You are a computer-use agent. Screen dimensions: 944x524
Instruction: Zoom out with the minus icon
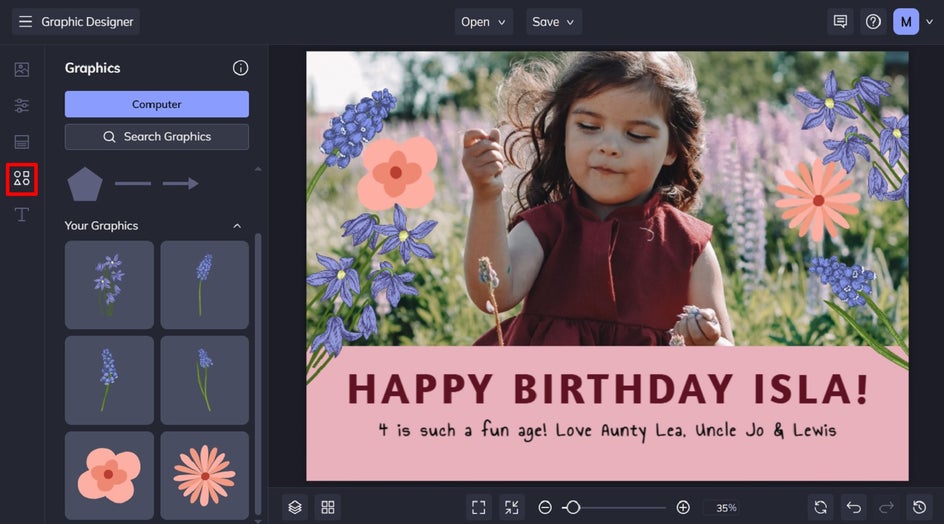pyautogui.click(x=545, y=508)
